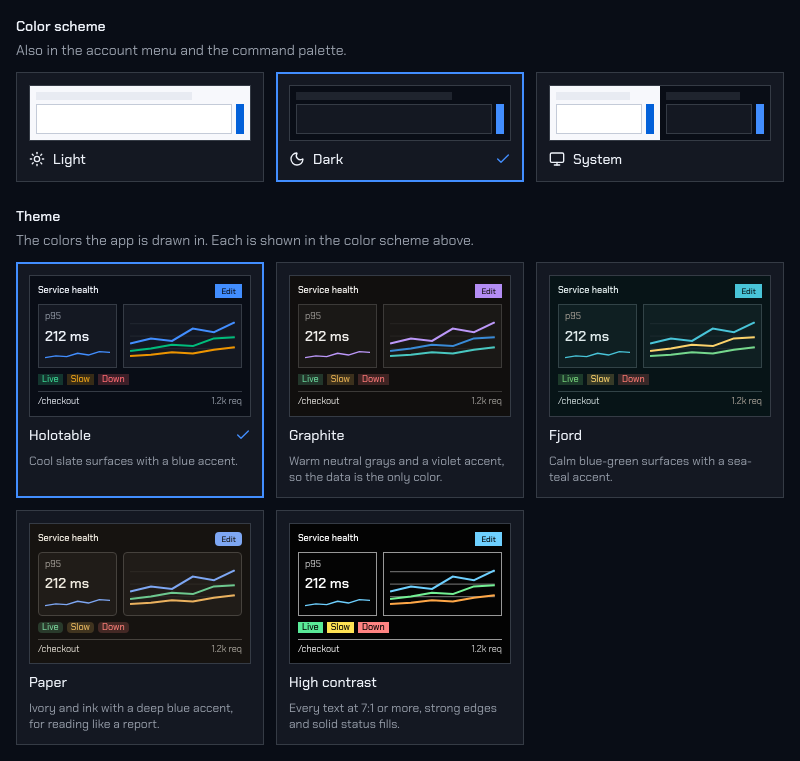Screen dimensions: 800x761
Task: Click /checkout in the Holotable preview
Action: tap(59, 401)
